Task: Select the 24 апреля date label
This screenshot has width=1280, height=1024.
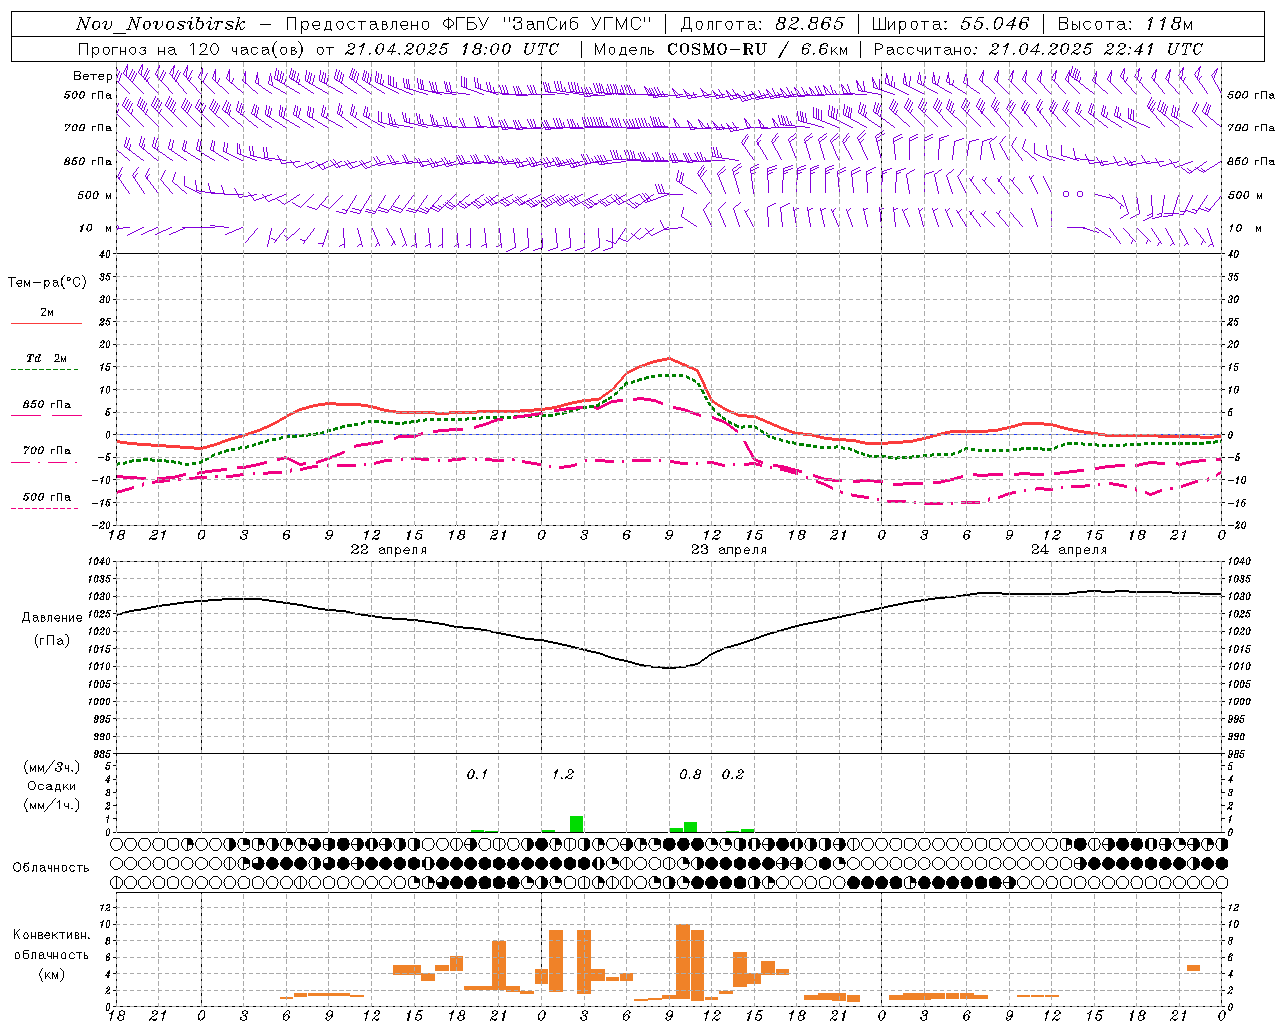Action: [x=1069, y=550]
